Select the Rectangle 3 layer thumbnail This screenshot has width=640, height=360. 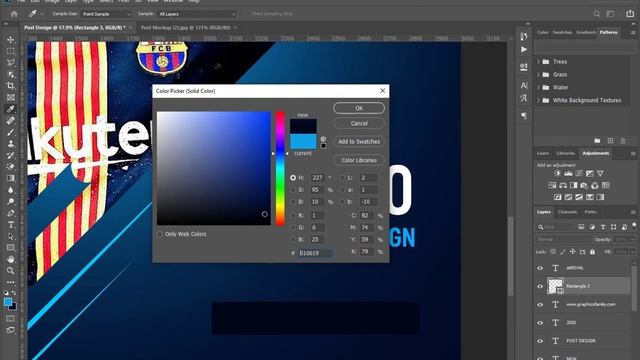(x=556, y=286)
